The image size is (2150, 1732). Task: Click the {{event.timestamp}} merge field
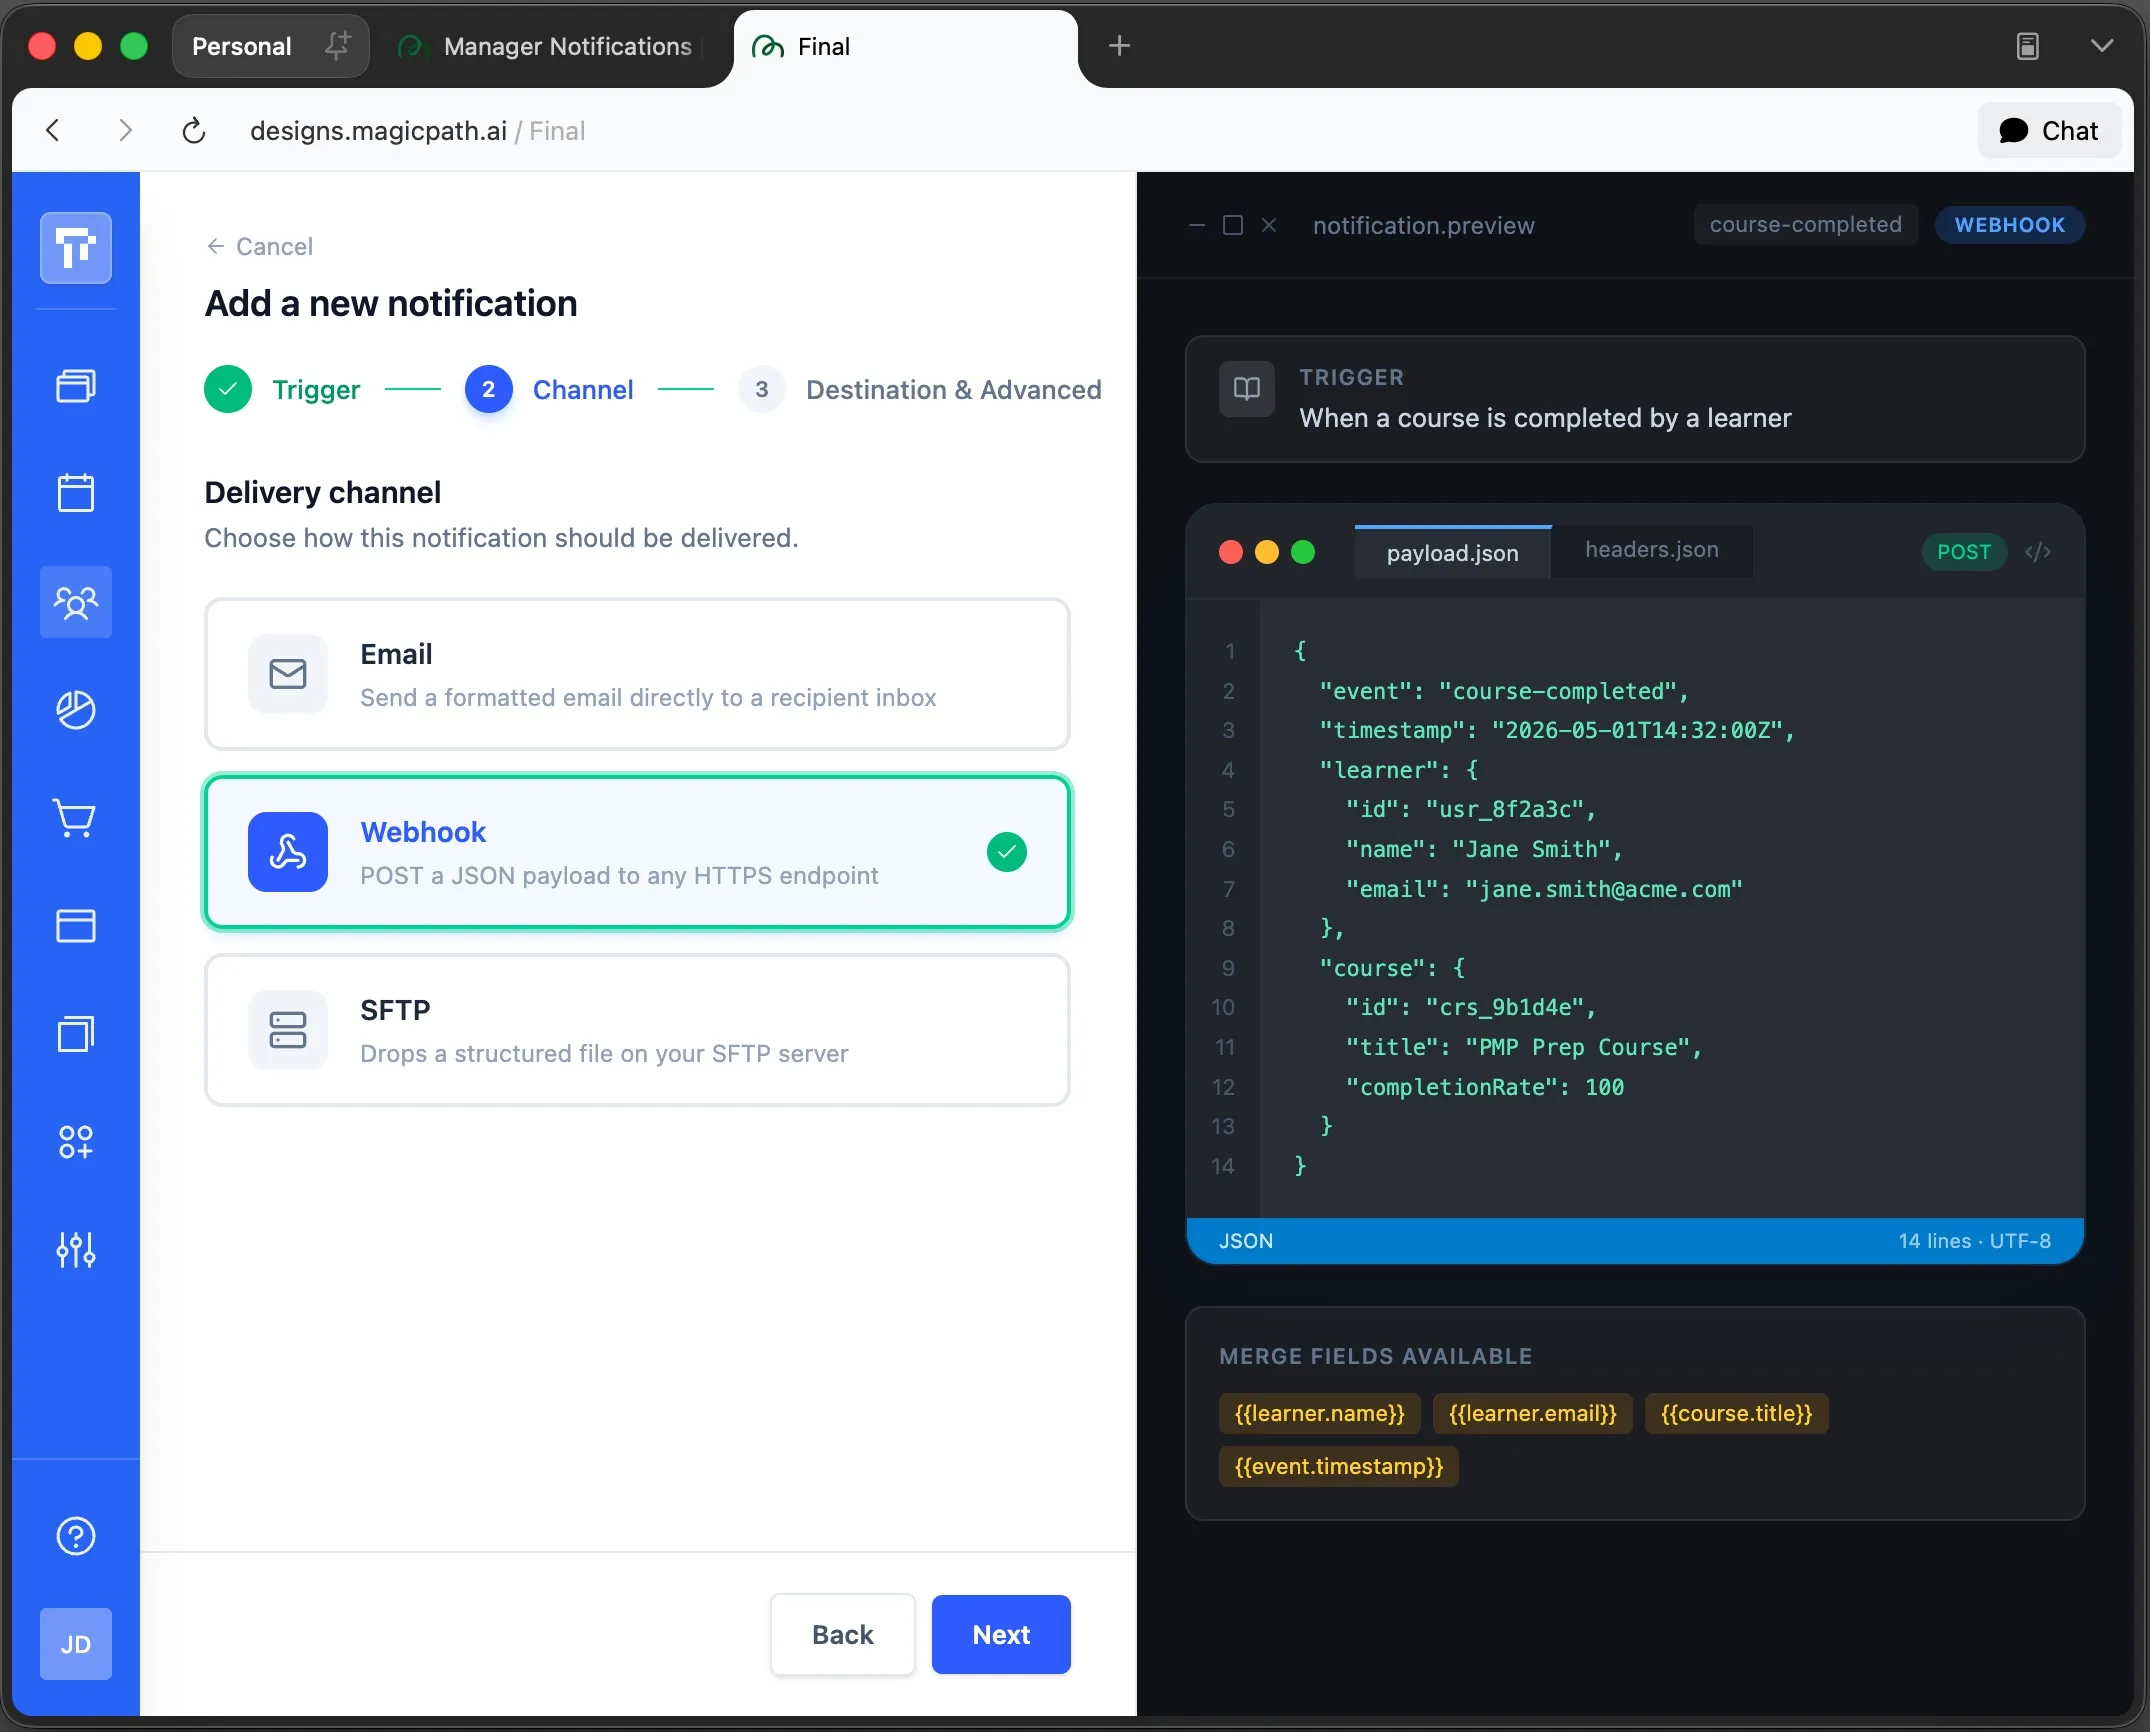(1338, 1467)
